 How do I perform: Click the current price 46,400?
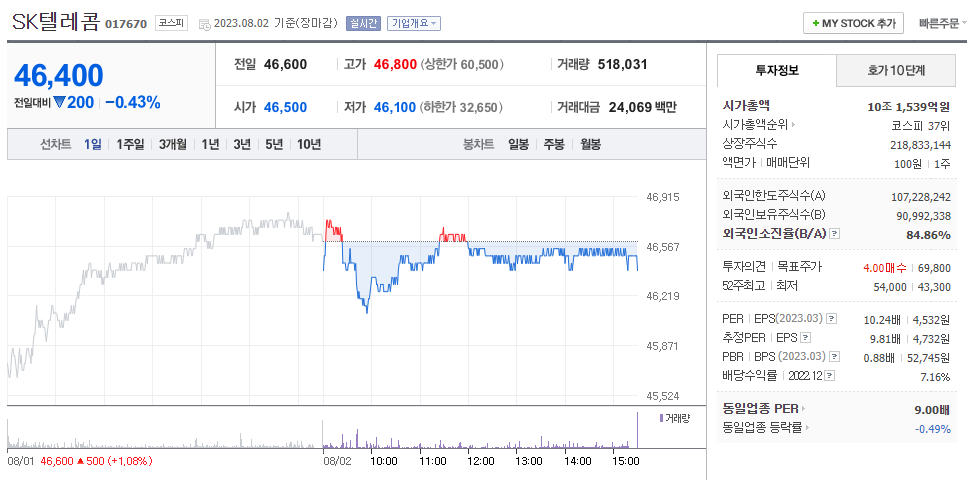tap(59, 75)
